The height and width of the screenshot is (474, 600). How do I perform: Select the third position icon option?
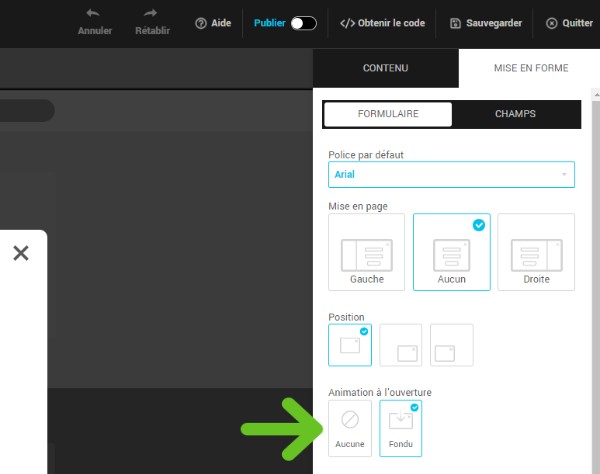(x=452, y=345)
